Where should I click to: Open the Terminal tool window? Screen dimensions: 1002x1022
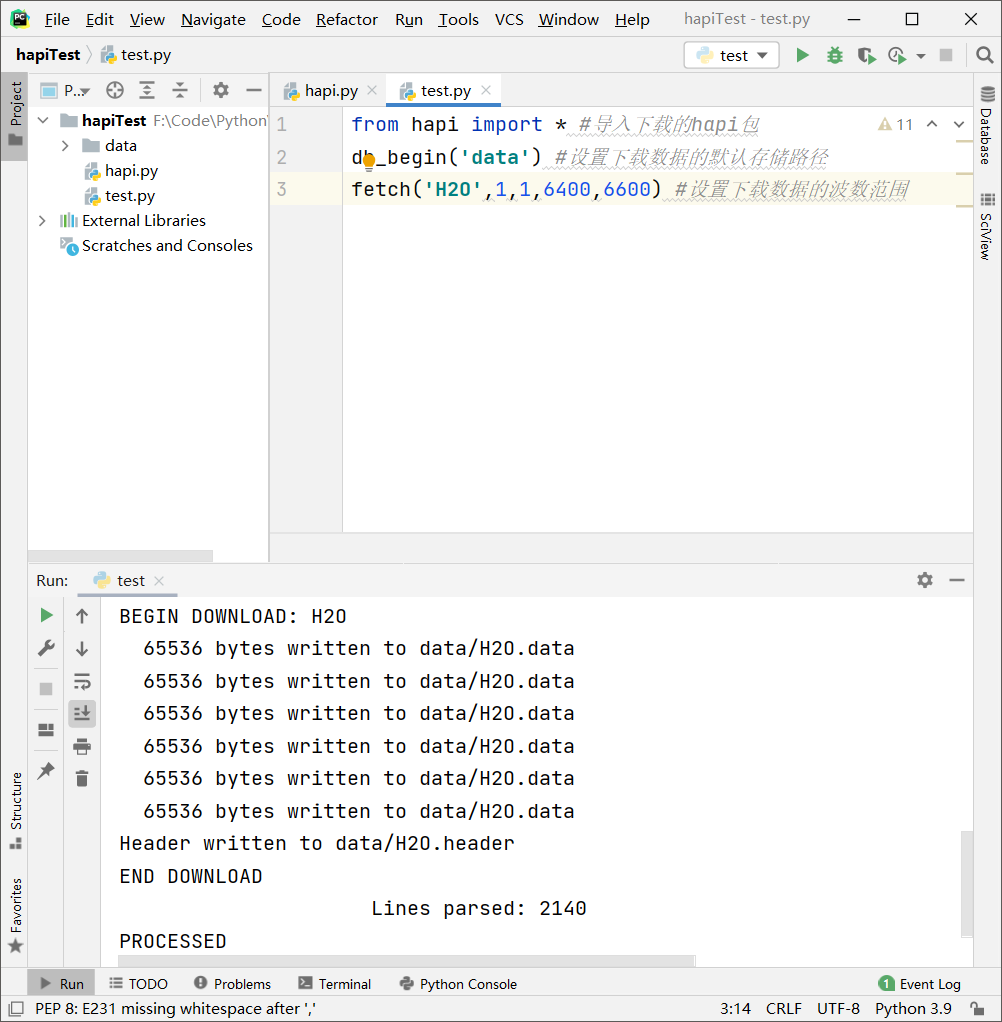[x=334, y=984]
